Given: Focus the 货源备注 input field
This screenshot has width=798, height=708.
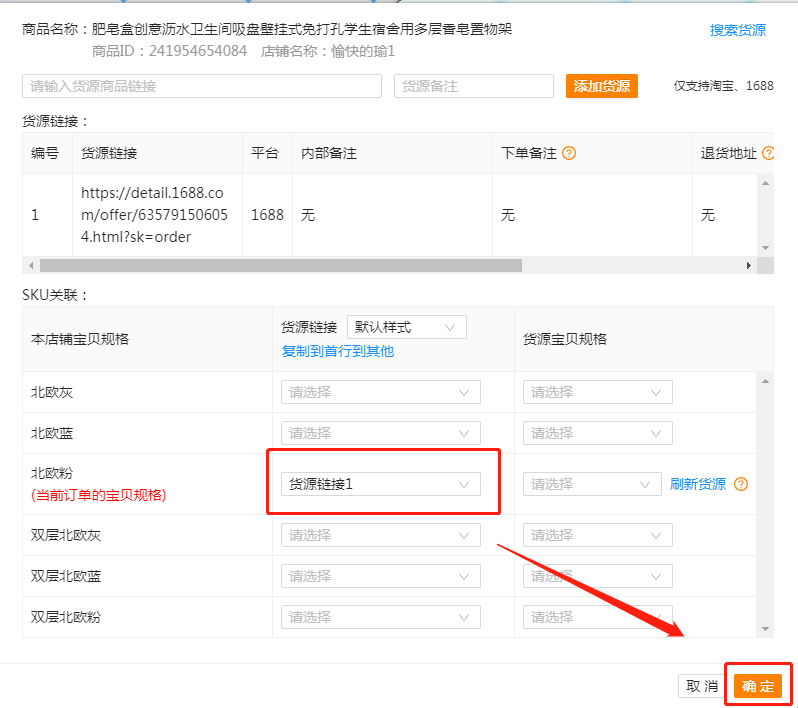Looking at the screenshot, I should point(473,86).
